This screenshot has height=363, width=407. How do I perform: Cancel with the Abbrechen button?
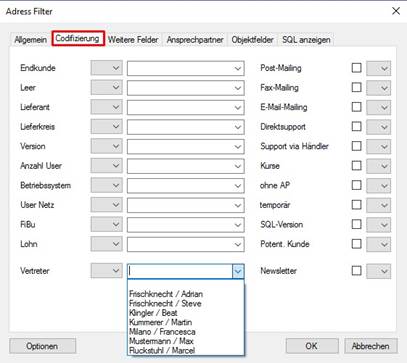[x=371, y=346]
